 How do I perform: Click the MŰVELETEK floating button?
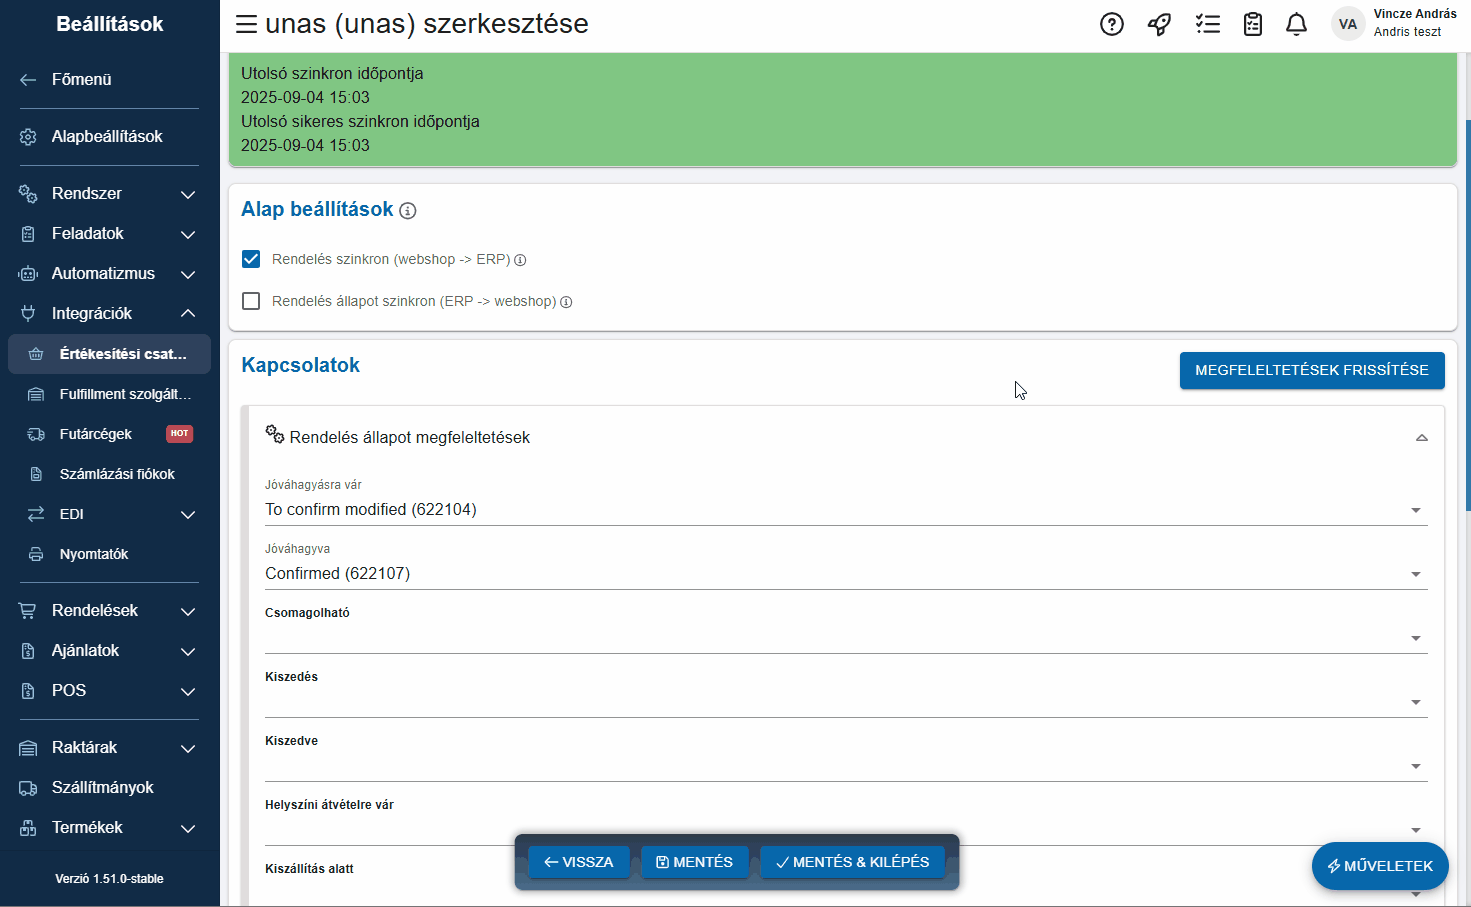1379,866
